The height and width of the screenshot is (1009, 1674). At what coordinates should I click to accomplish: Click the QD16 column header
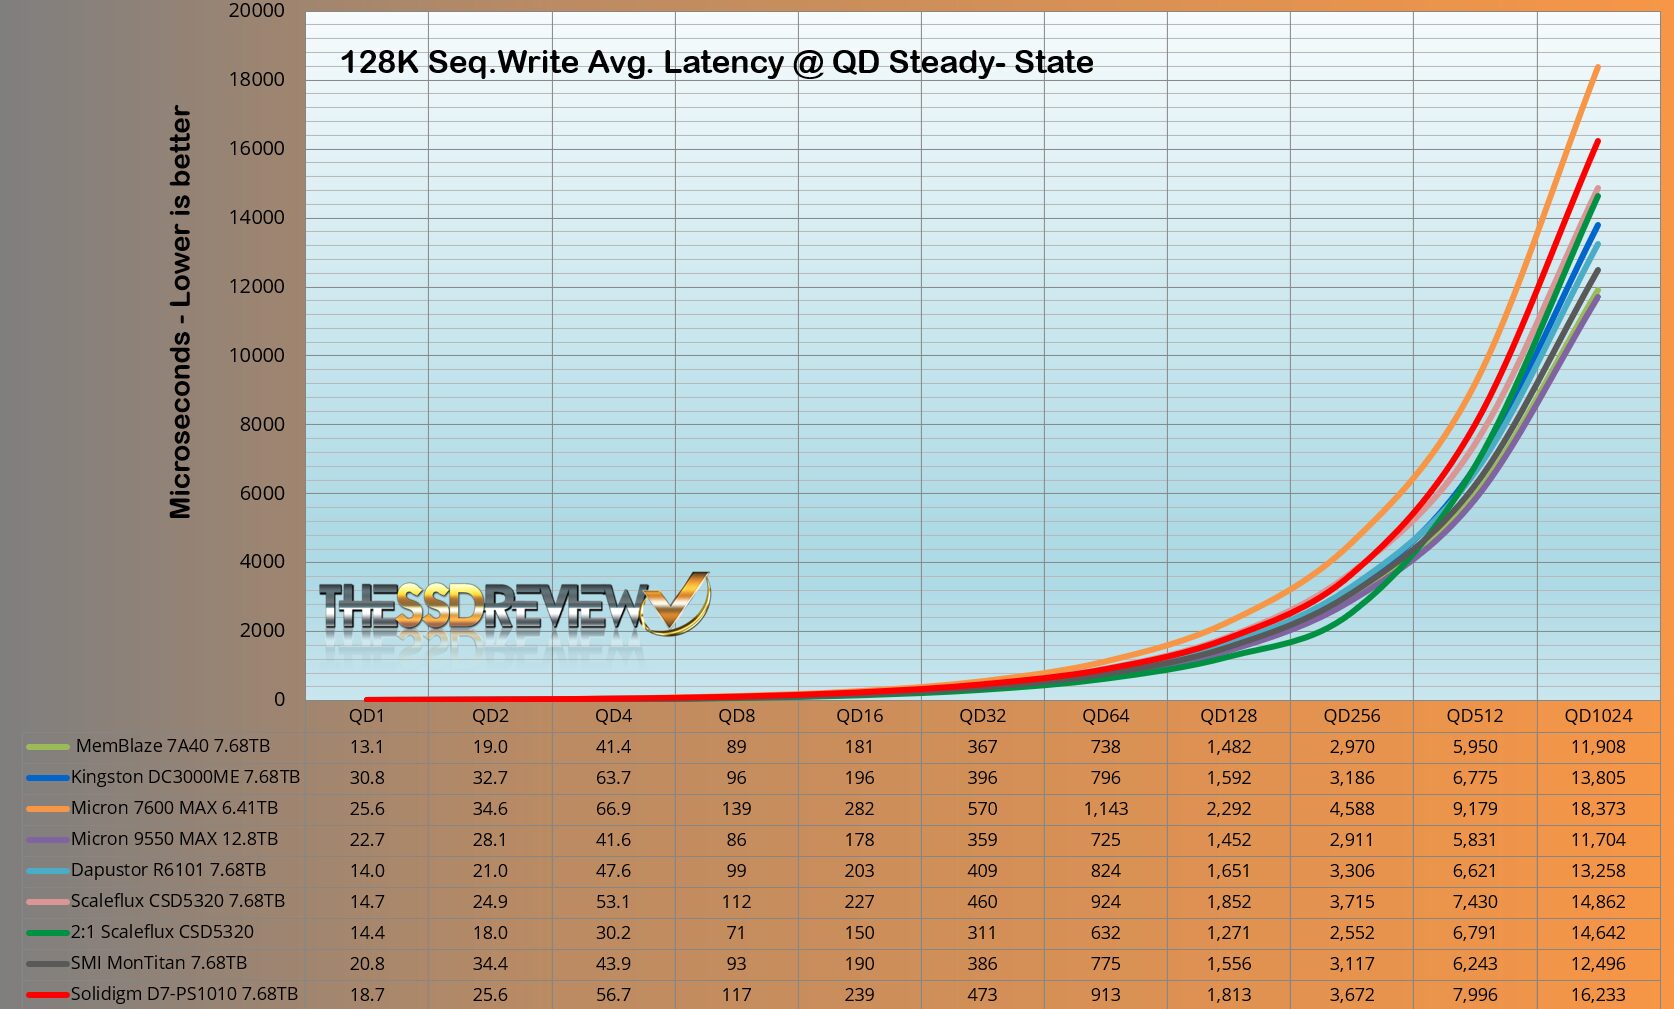point(859,716)
